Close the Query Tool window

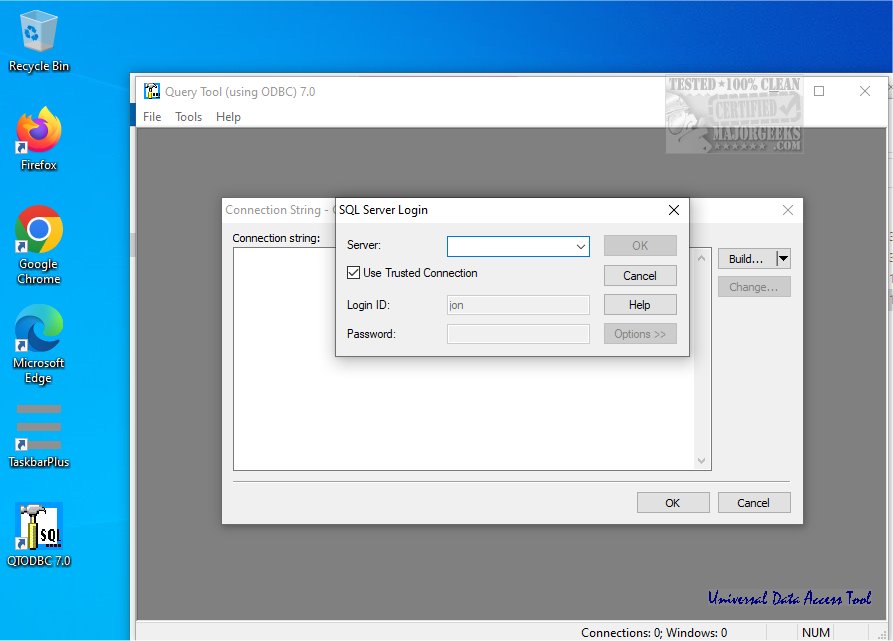click(x=865, y=91)
